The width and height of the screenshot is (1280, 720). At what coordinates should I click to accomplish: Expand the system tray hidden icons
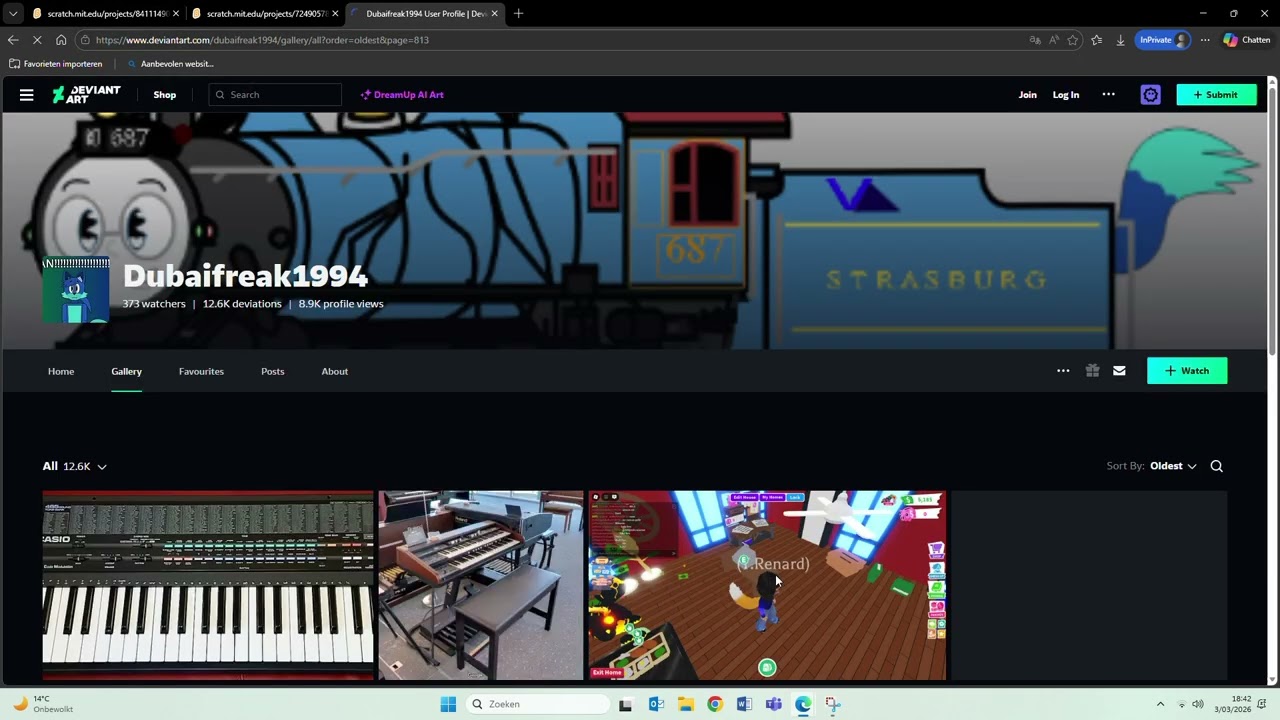[1160, 704]
